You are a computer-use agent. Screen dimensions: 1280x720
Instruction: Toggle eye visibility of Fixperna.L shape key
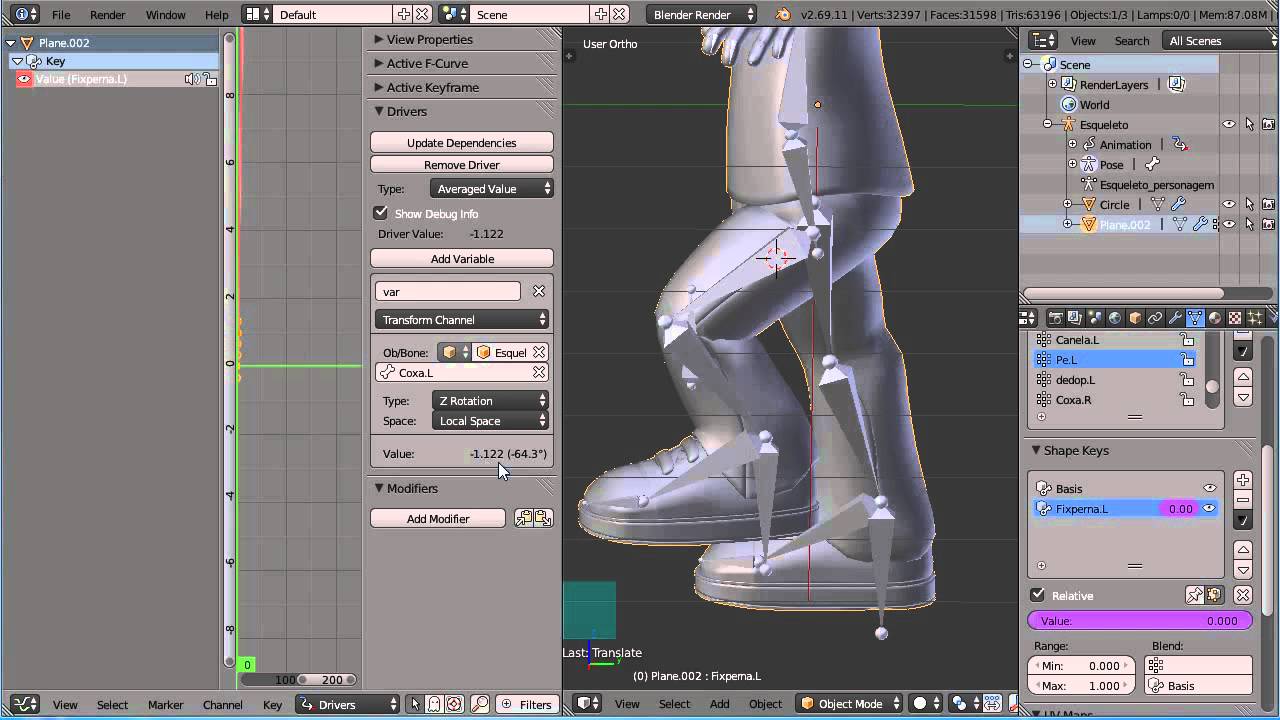pyautogui.click(x=1209, y=508)
